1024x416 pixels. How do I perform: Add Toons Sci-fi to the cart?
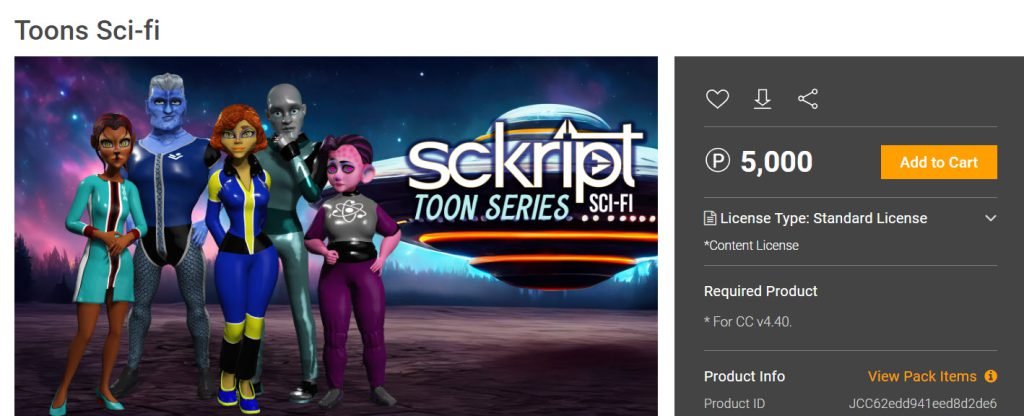[938, 162]
